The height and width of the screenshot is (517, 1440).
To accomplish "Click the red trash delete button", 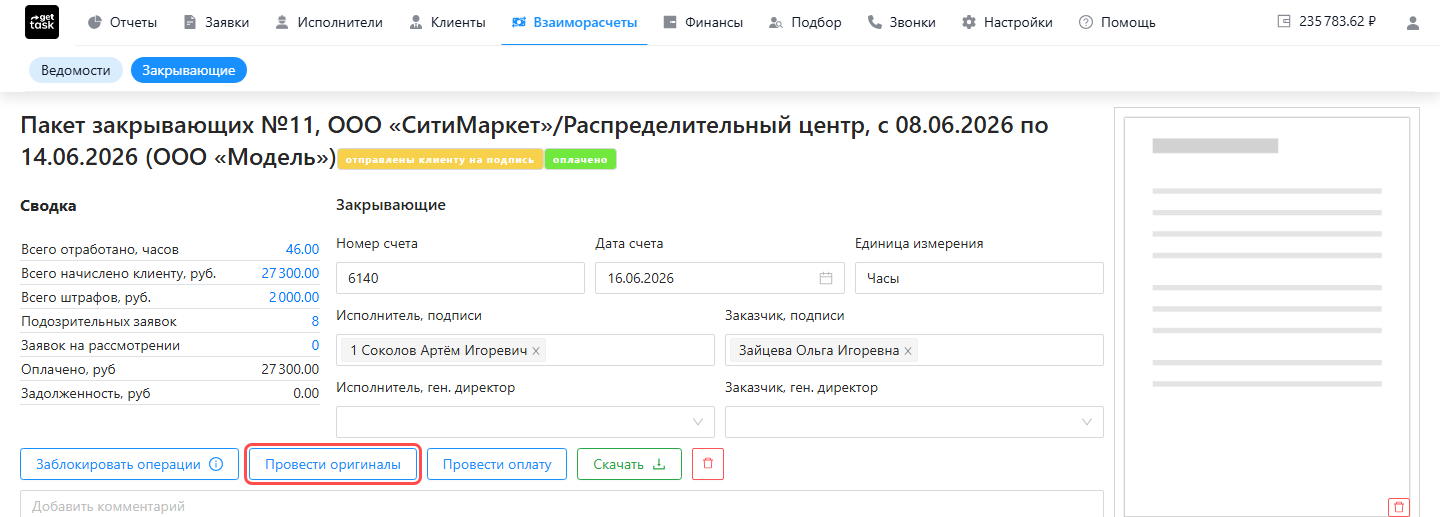I will pos(708,464).
